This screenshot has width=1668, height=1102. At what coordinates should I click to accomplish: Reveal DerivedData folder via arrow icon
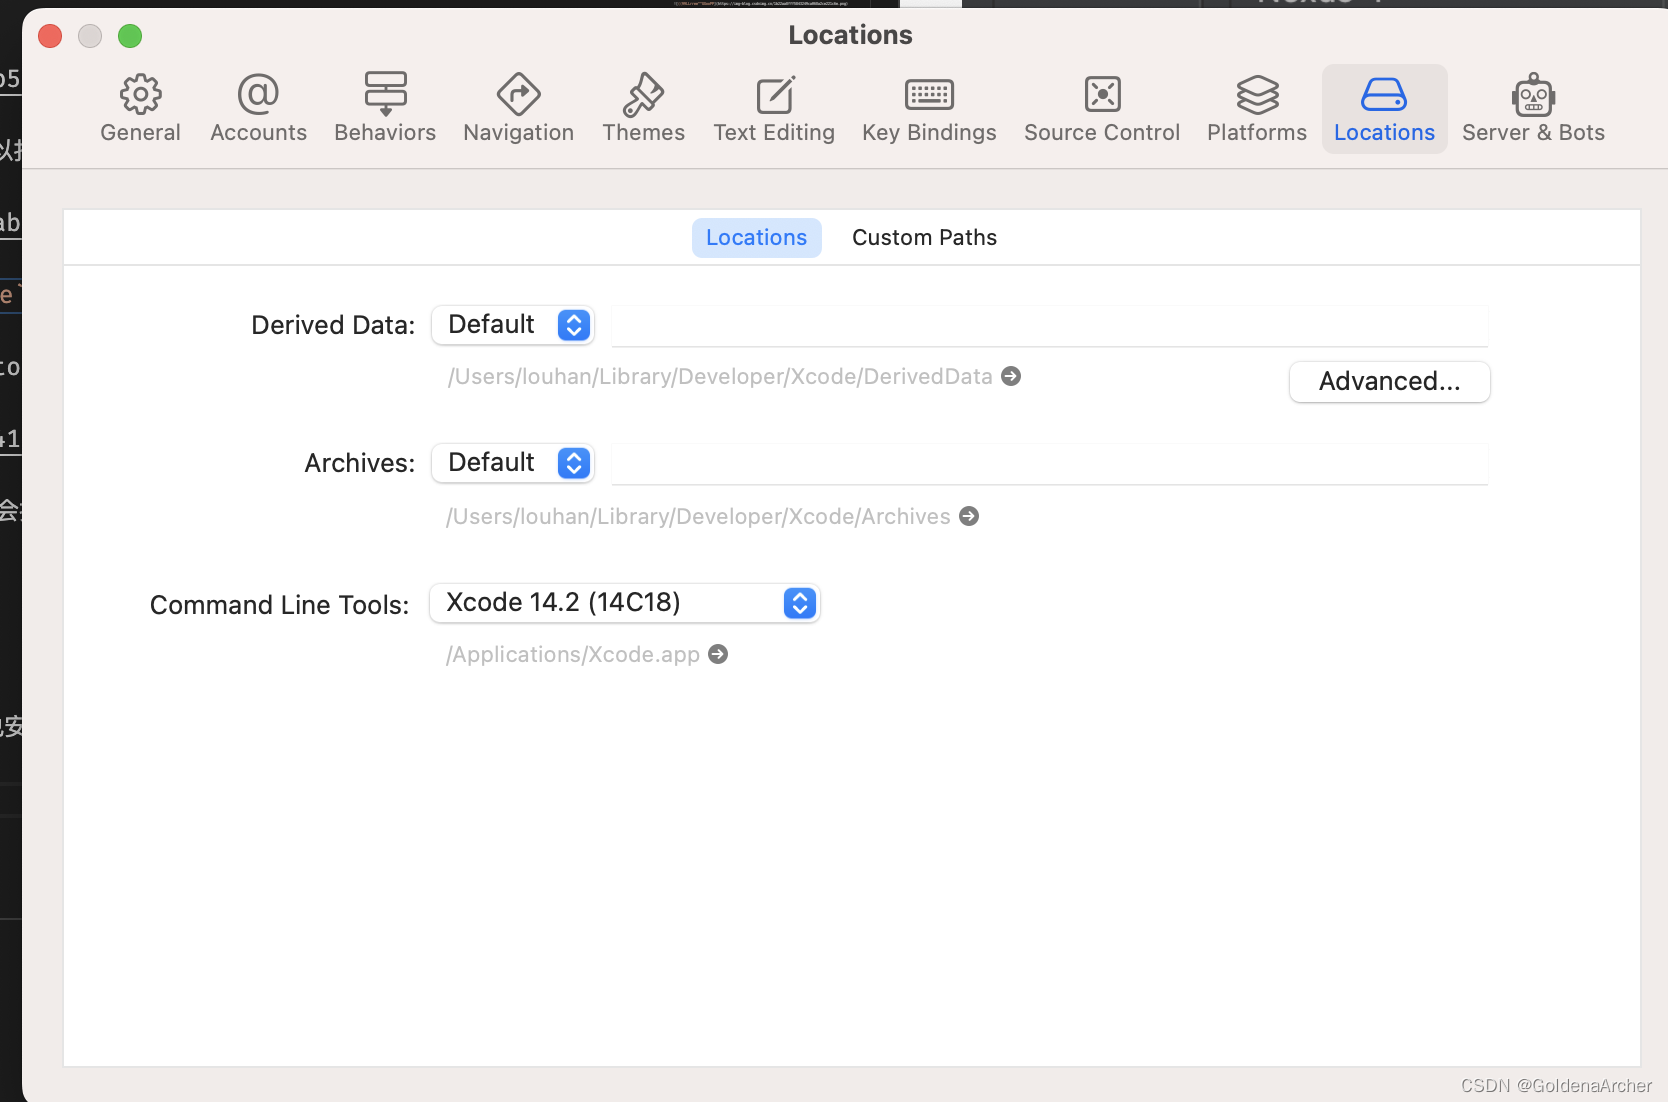1011,376
